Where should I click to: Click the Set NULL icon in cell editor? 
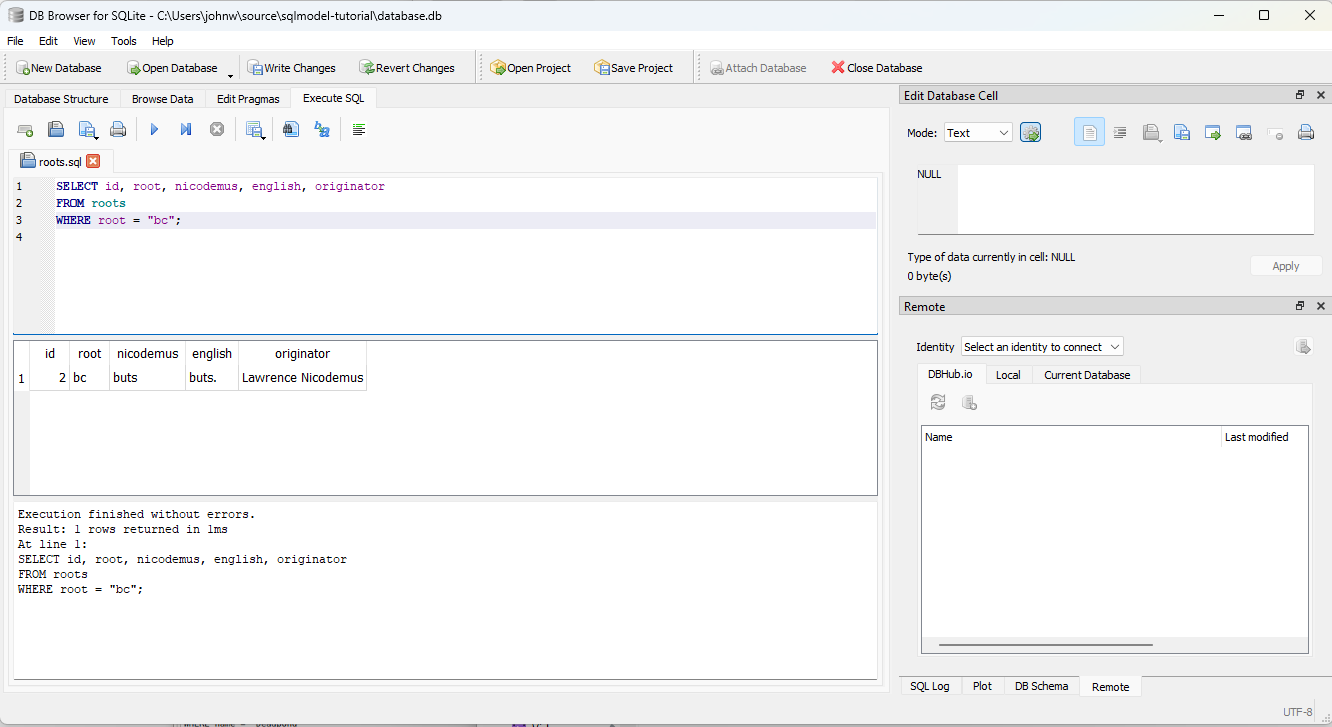pyautogui.click(x=1275, y=132)
